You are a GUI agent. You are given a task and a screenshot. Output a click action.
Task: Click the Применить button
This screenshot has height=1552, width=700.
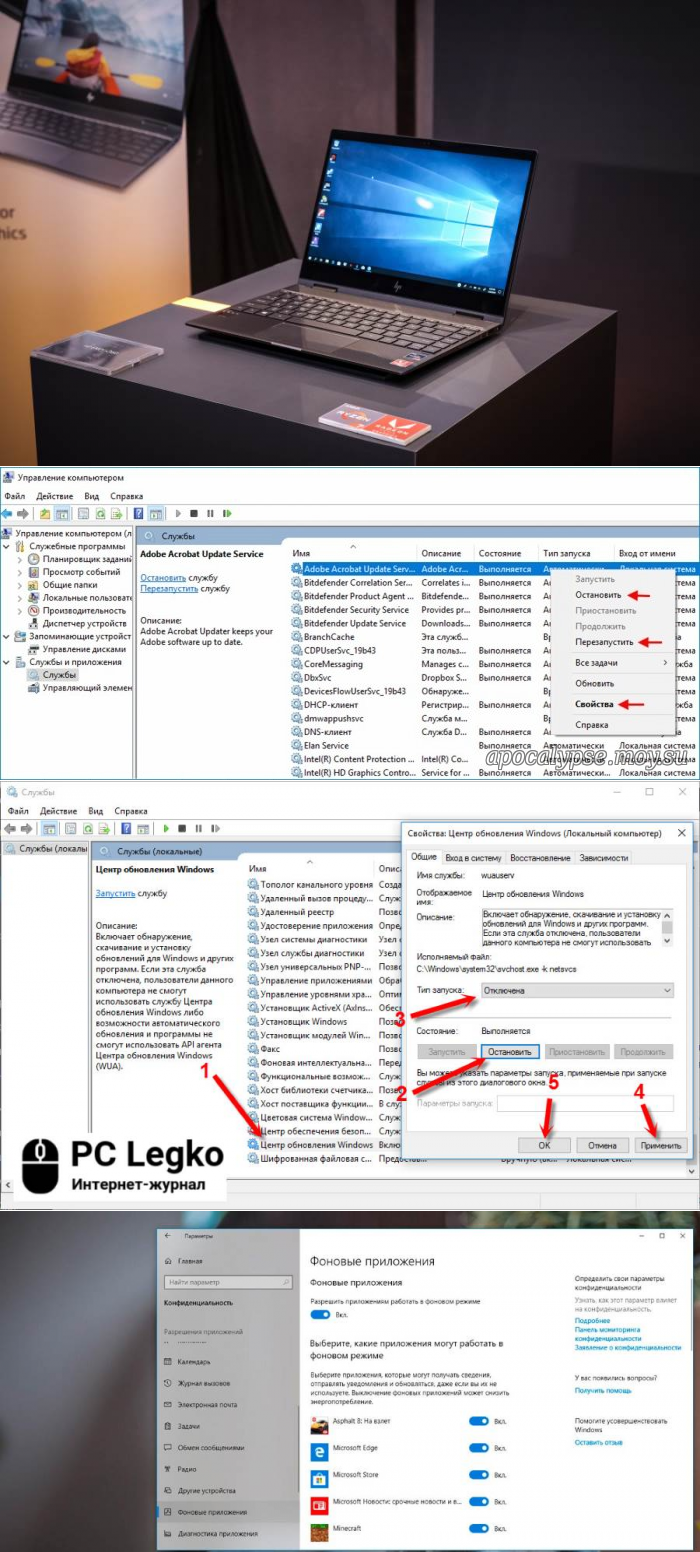660,1145
